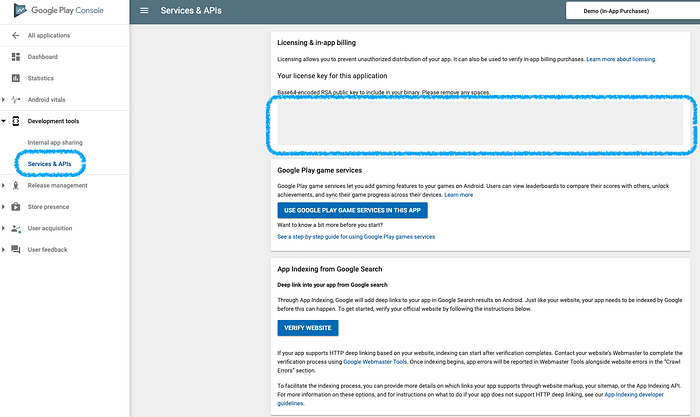Screen dimensions: 700x417
Task: Go to All applications
Action: pyautogui.click(x=49, y=35)
